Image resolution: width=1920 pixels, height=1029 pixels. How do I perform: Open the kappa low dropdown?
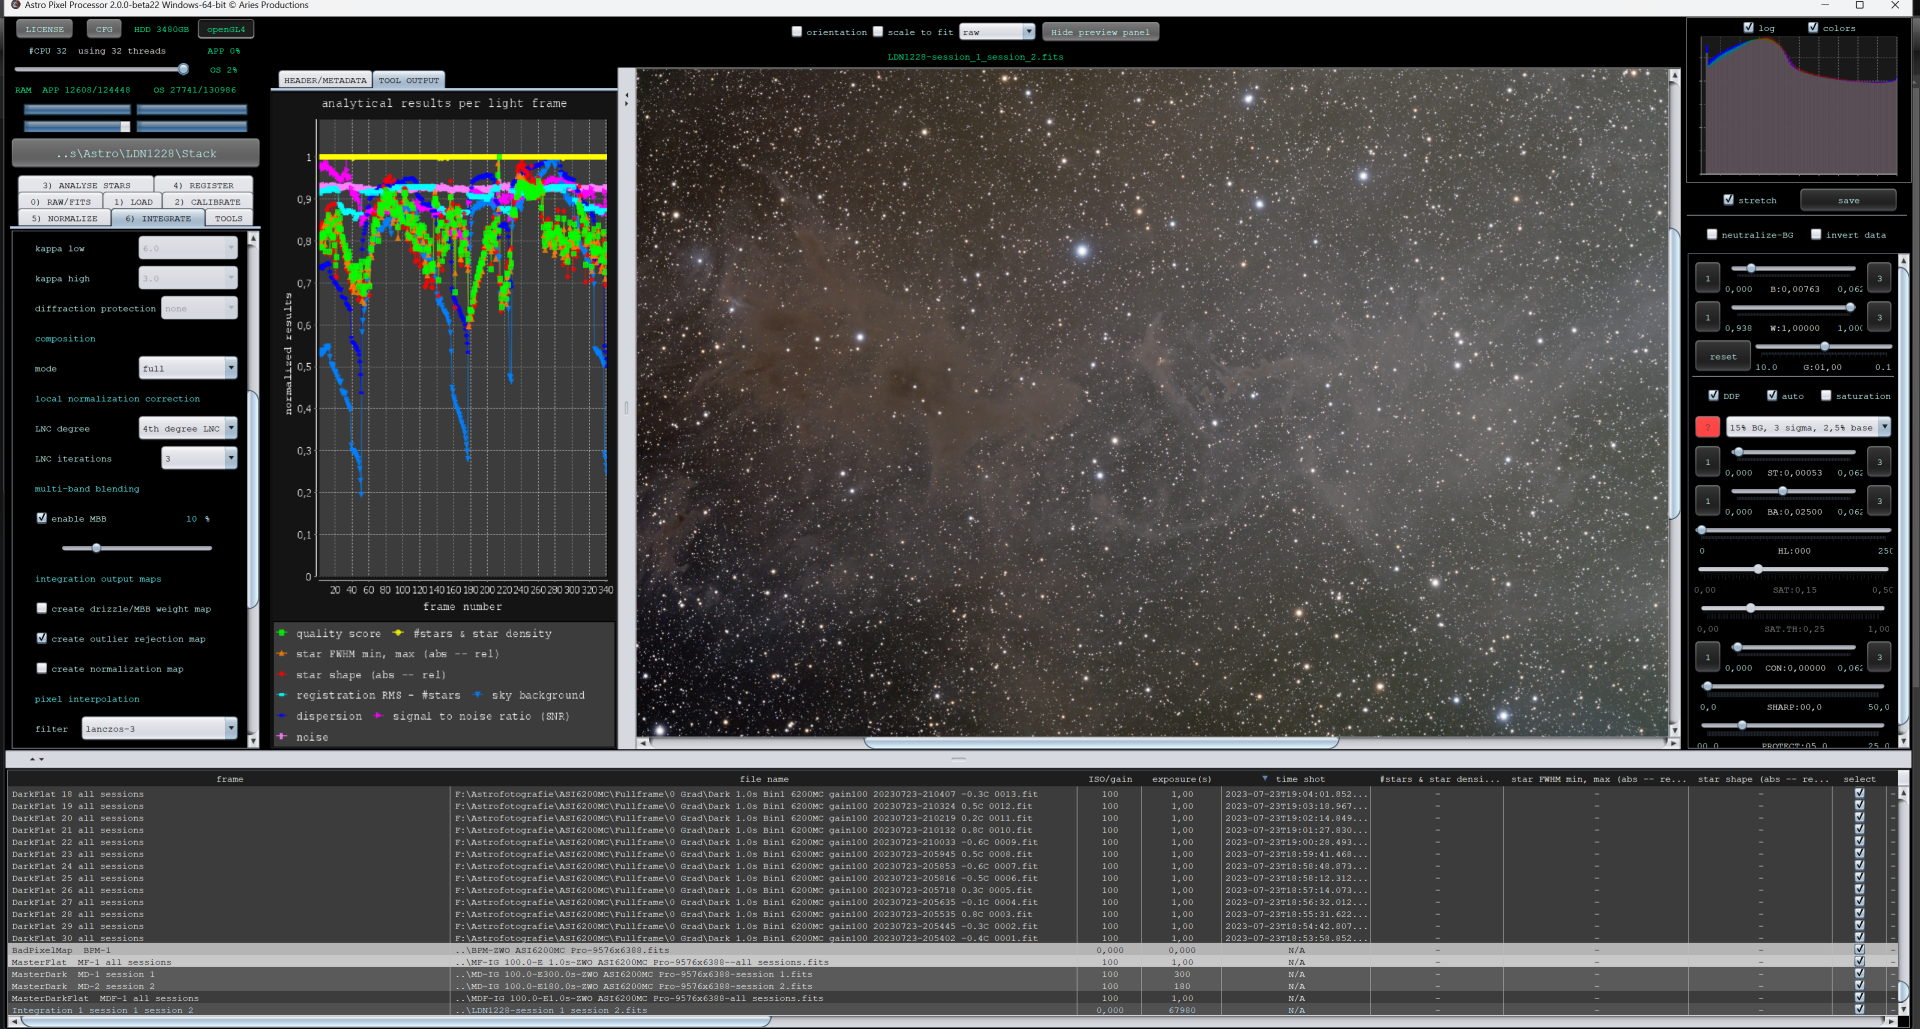point(188,248)
